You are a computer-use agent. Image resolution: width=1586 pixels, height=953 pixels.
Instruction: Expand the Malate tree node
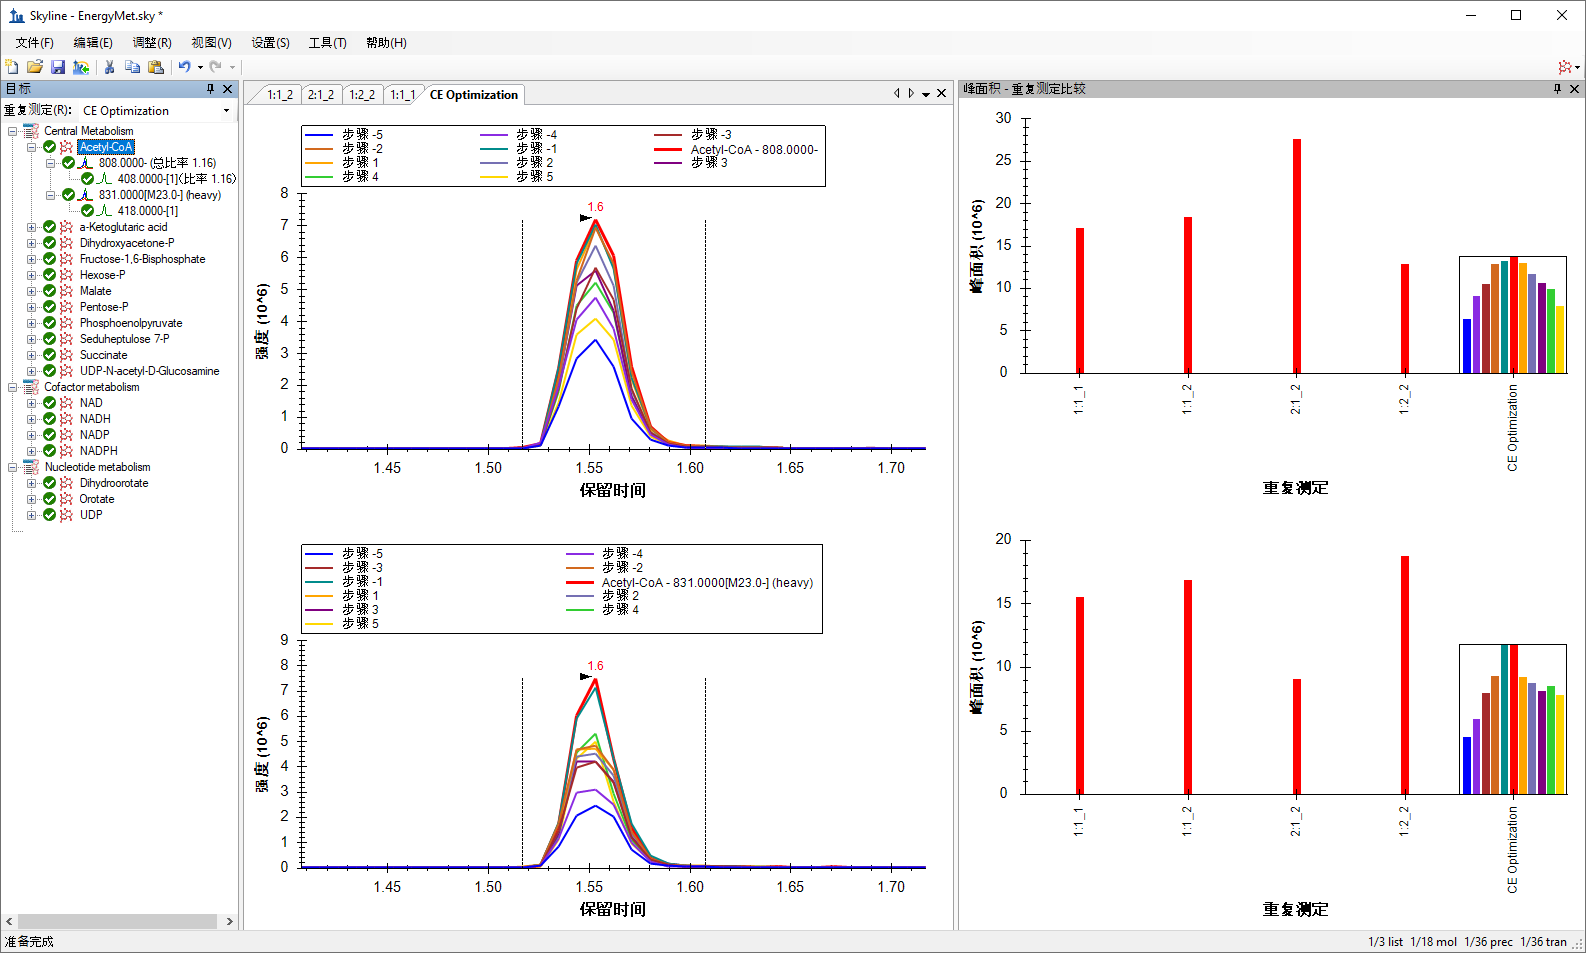point(32,291)
